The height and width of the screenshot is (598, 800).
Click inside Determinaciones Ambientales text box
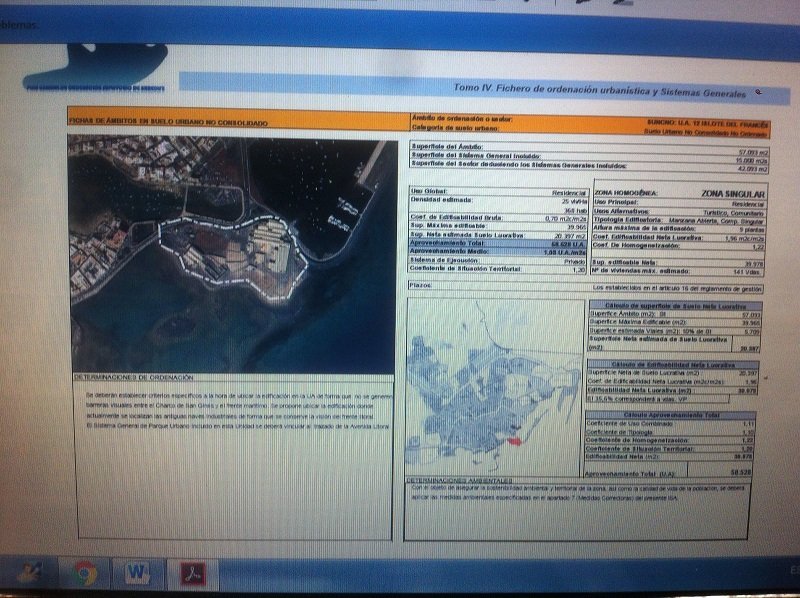[577, 512]
